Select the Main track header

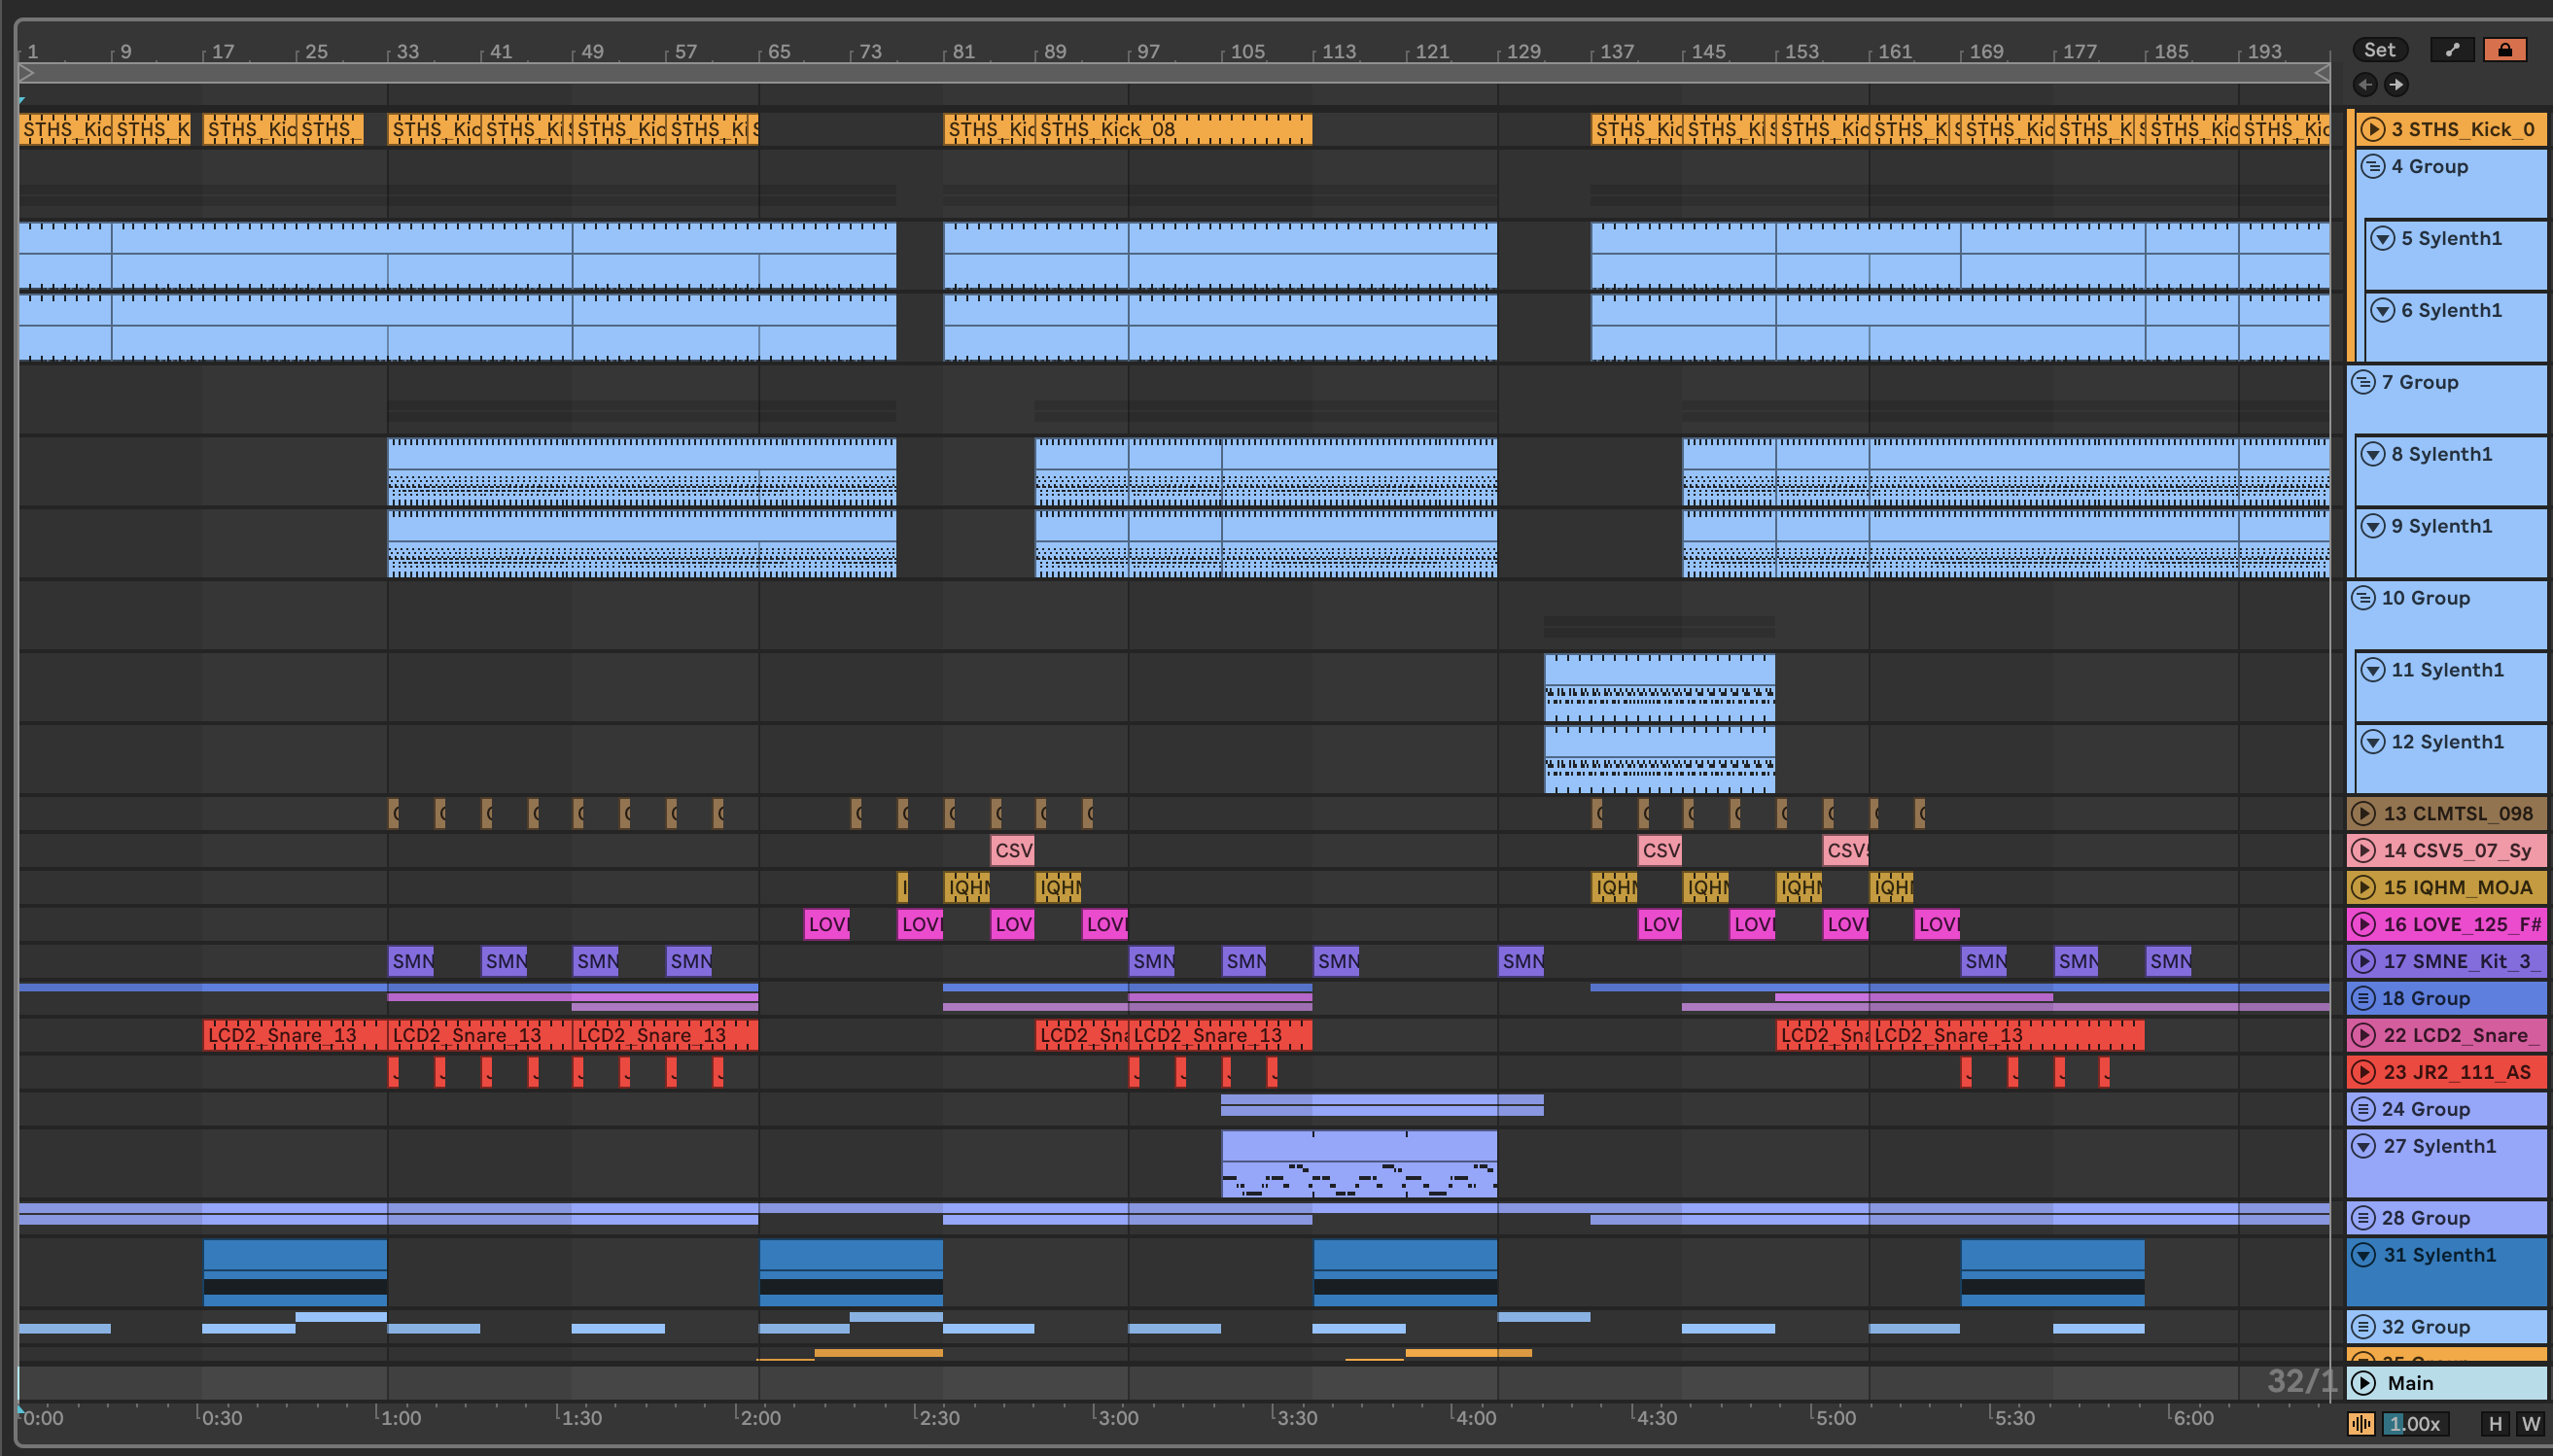click(x=2446, y=1382)
